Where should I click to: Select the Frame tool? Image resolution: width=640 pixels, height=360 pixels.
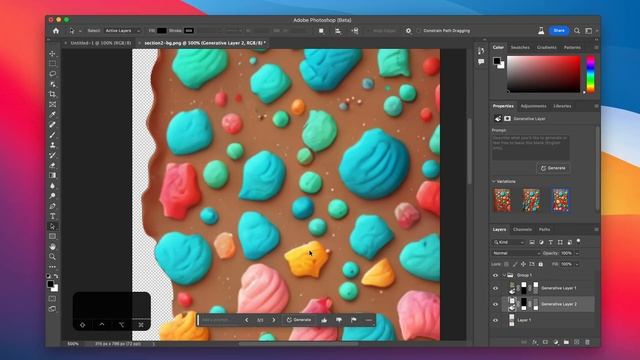pyautogui.click(x=53, y=104)
